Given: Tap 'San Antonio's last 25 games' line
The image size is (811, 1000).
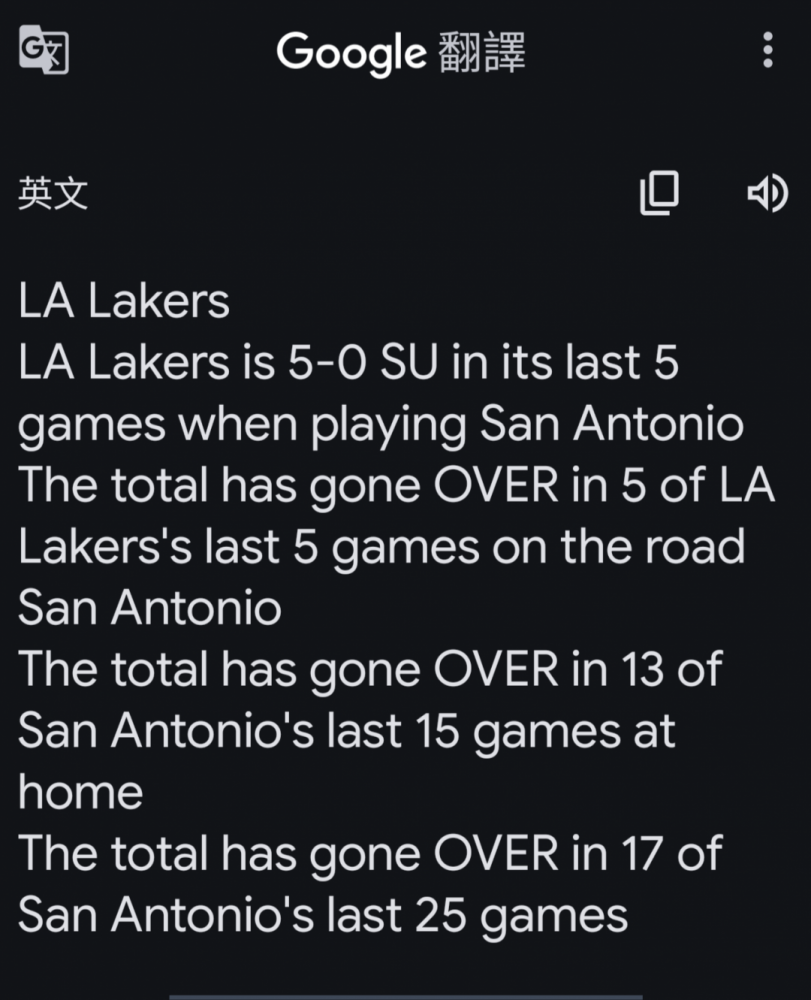Looking at the screenshot, I should pyautogui.click(x=323, y=915).
